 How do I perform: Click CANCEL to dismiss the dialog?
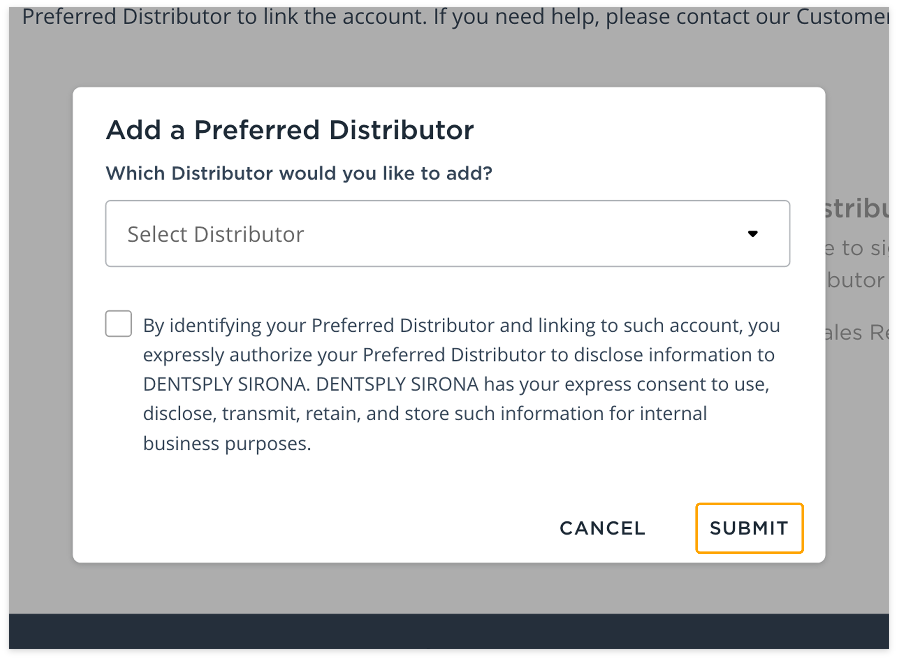tap(602, 528)
